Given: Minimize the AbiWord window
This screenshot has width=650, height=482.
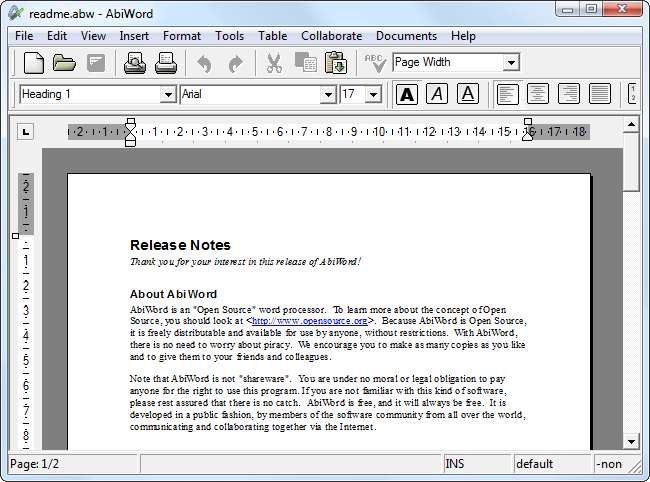Looking at the screenshot, I should (x=568, y=9).
